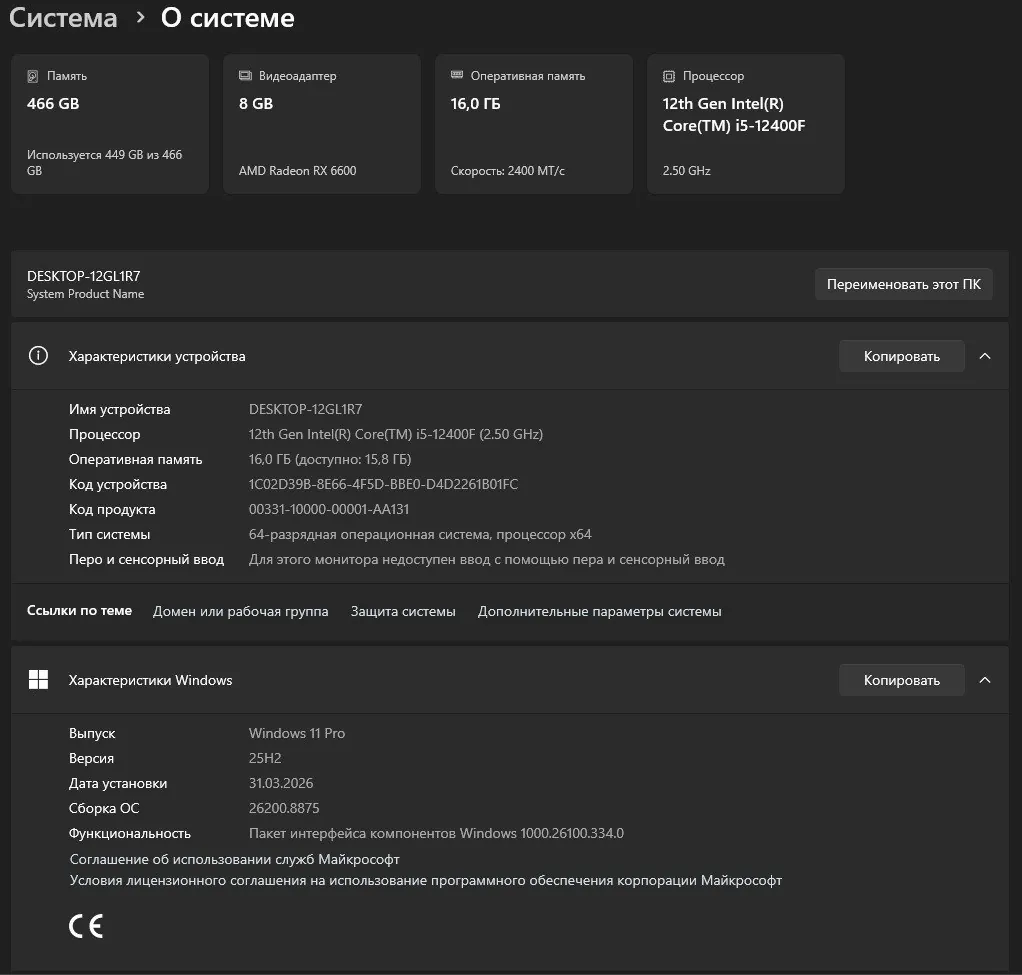
Task: Click the Имя устройства label
Action: (119, 409)
